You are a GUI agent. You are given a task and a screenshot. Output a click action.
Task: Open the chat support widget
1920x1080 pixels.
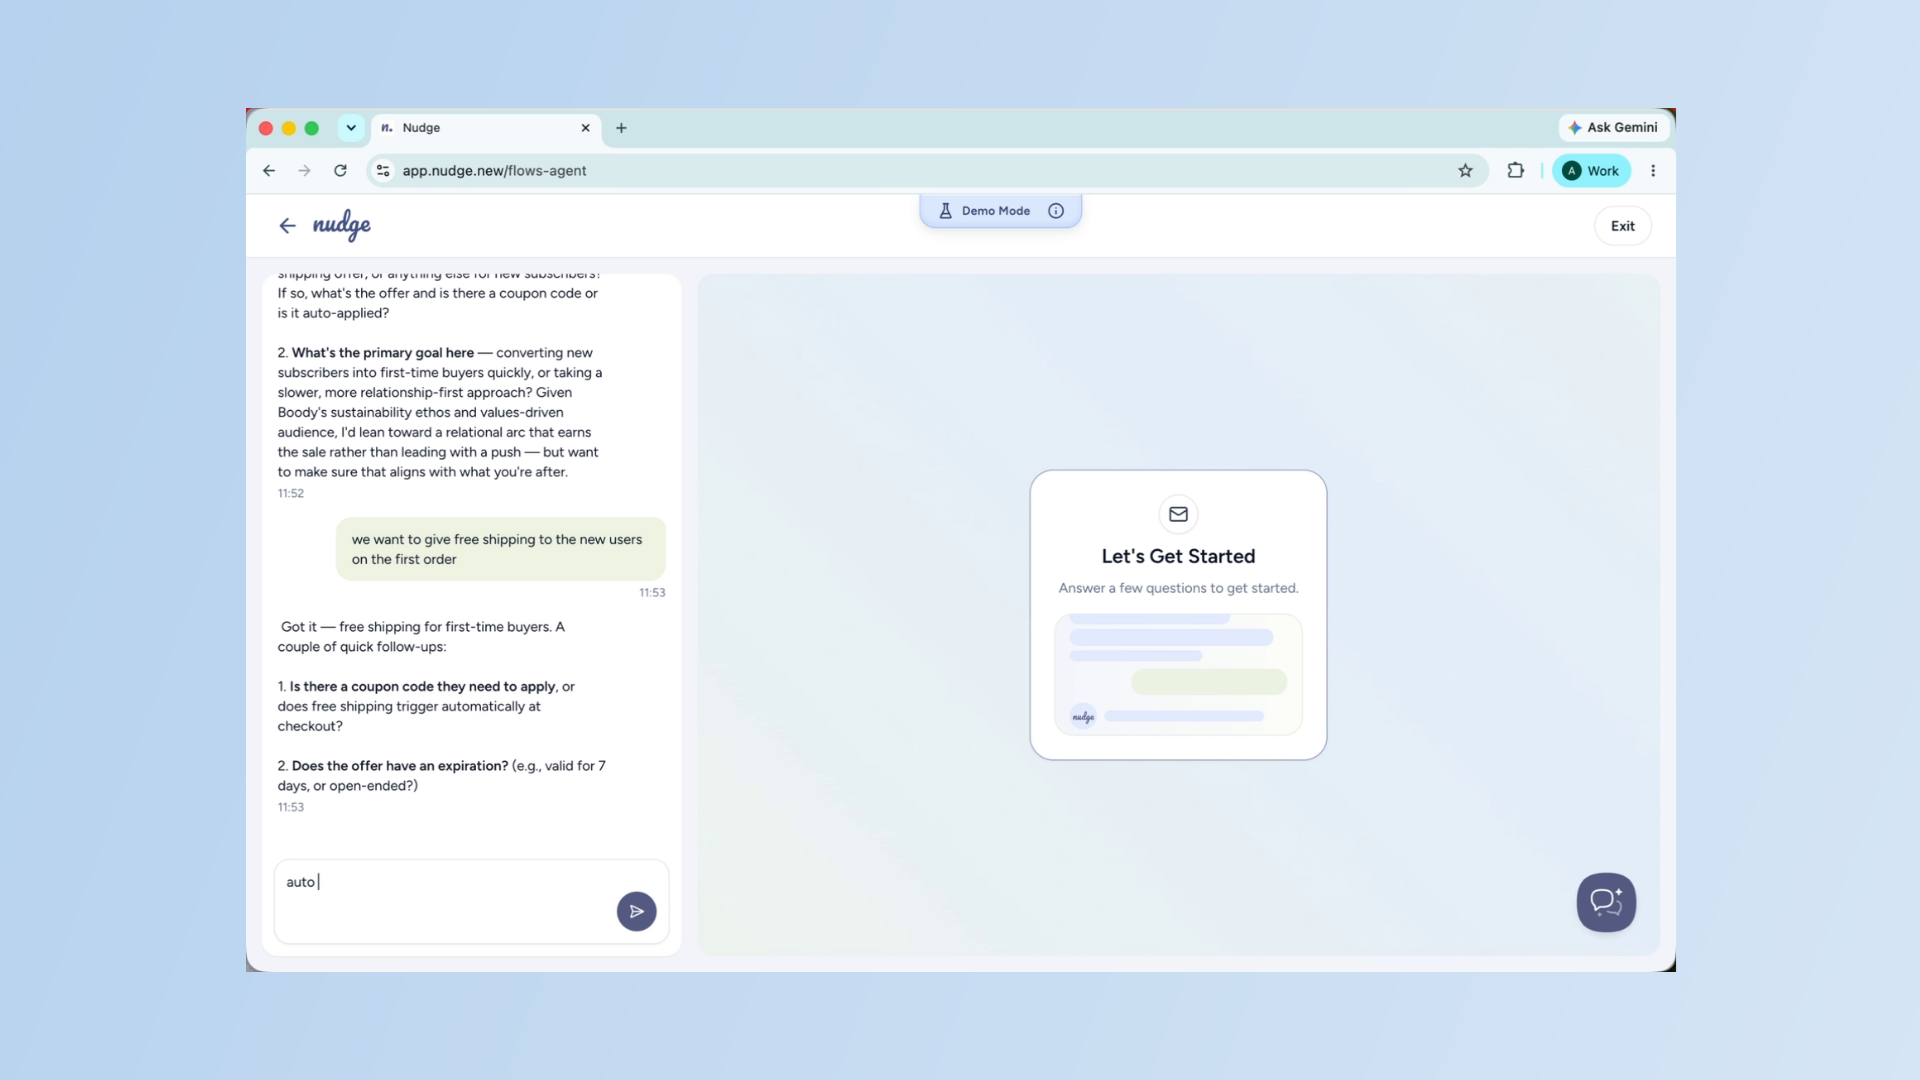(1606, 902)
